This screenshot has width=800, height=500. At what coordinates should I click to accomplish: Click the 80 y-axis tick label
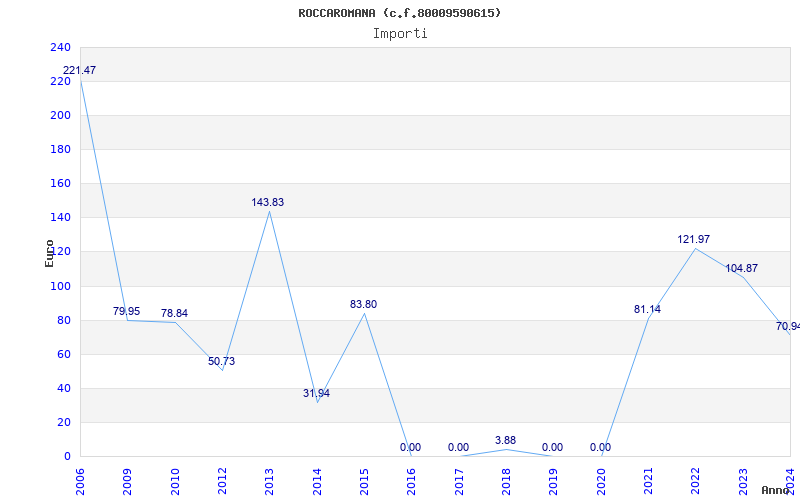tap(64, 320)
